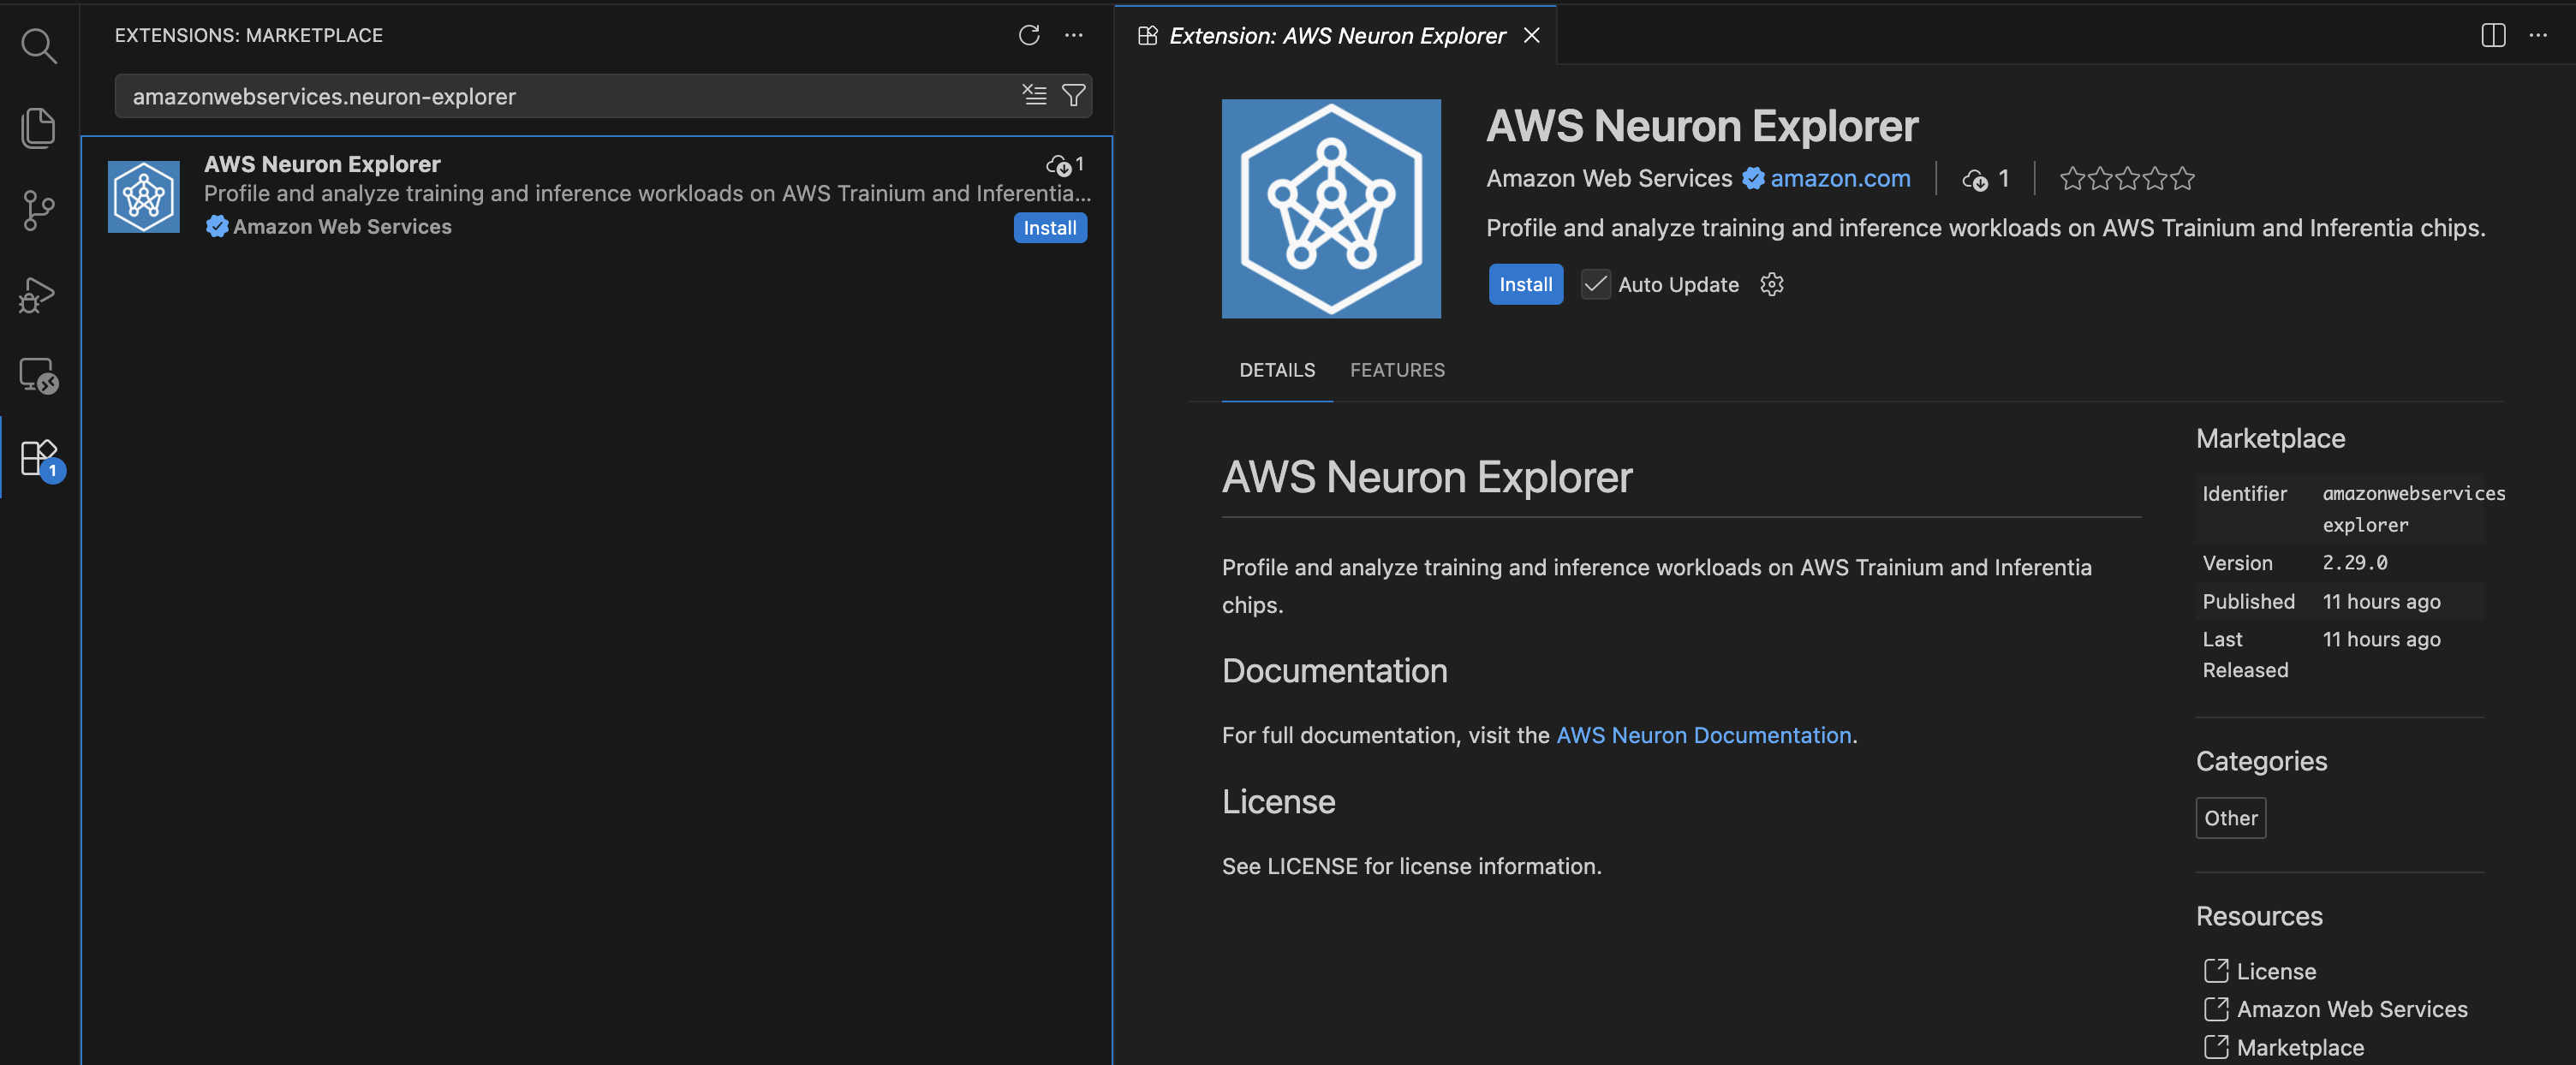Click the AWS Neuron Explorer list thumbnail
The image size is (2576, 1065).
(144, 196)
